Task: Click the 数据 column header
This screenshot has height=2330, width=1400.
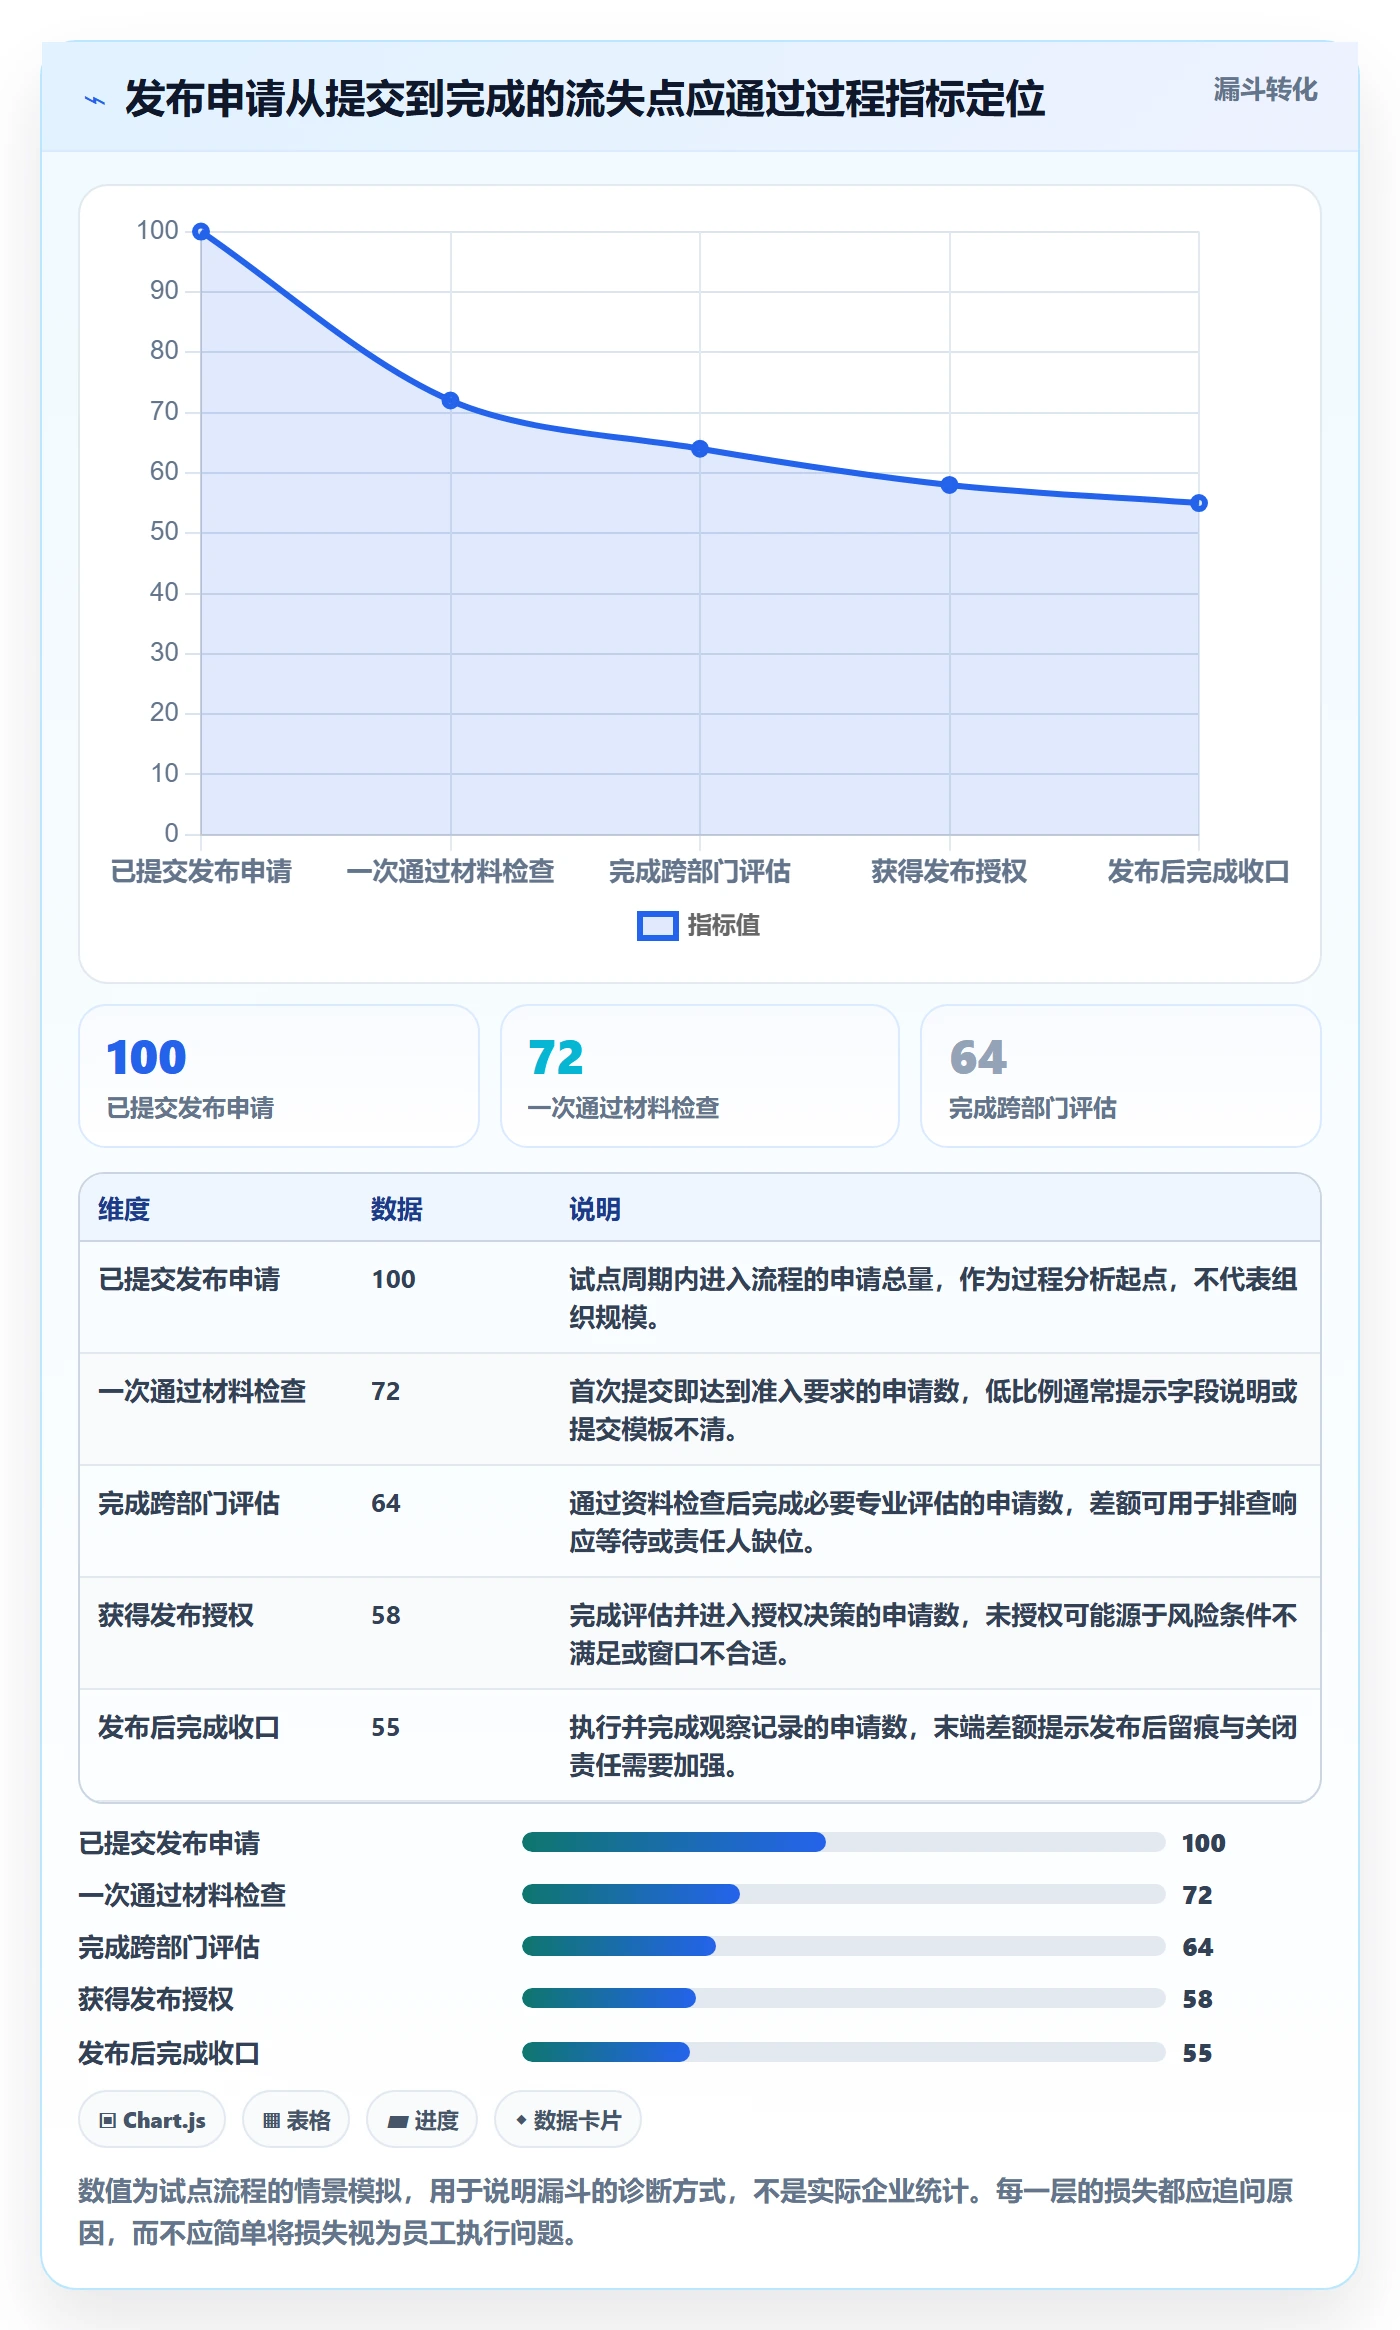Action: pos(397,1209)
